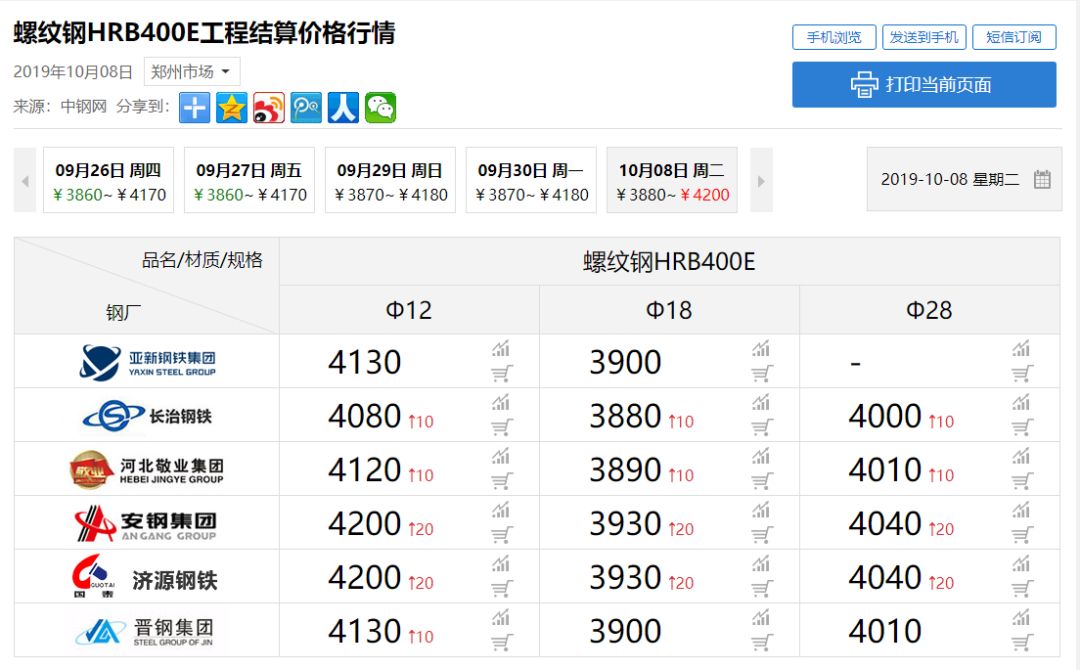View trend chart for 济源钢铁 Φ18 price
The height and width of the screenshot is (670, 1080).
(x=761, y=564)
